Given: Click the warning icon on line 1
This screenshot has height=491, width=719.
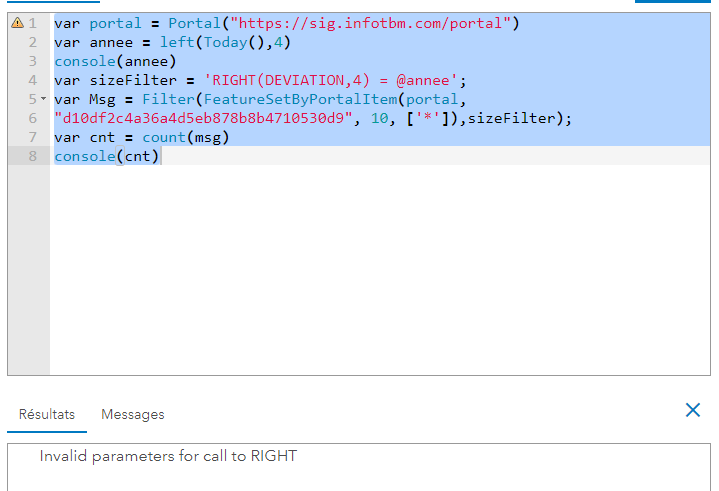Looking at the screenshot, I should click(x=17, y=23).
